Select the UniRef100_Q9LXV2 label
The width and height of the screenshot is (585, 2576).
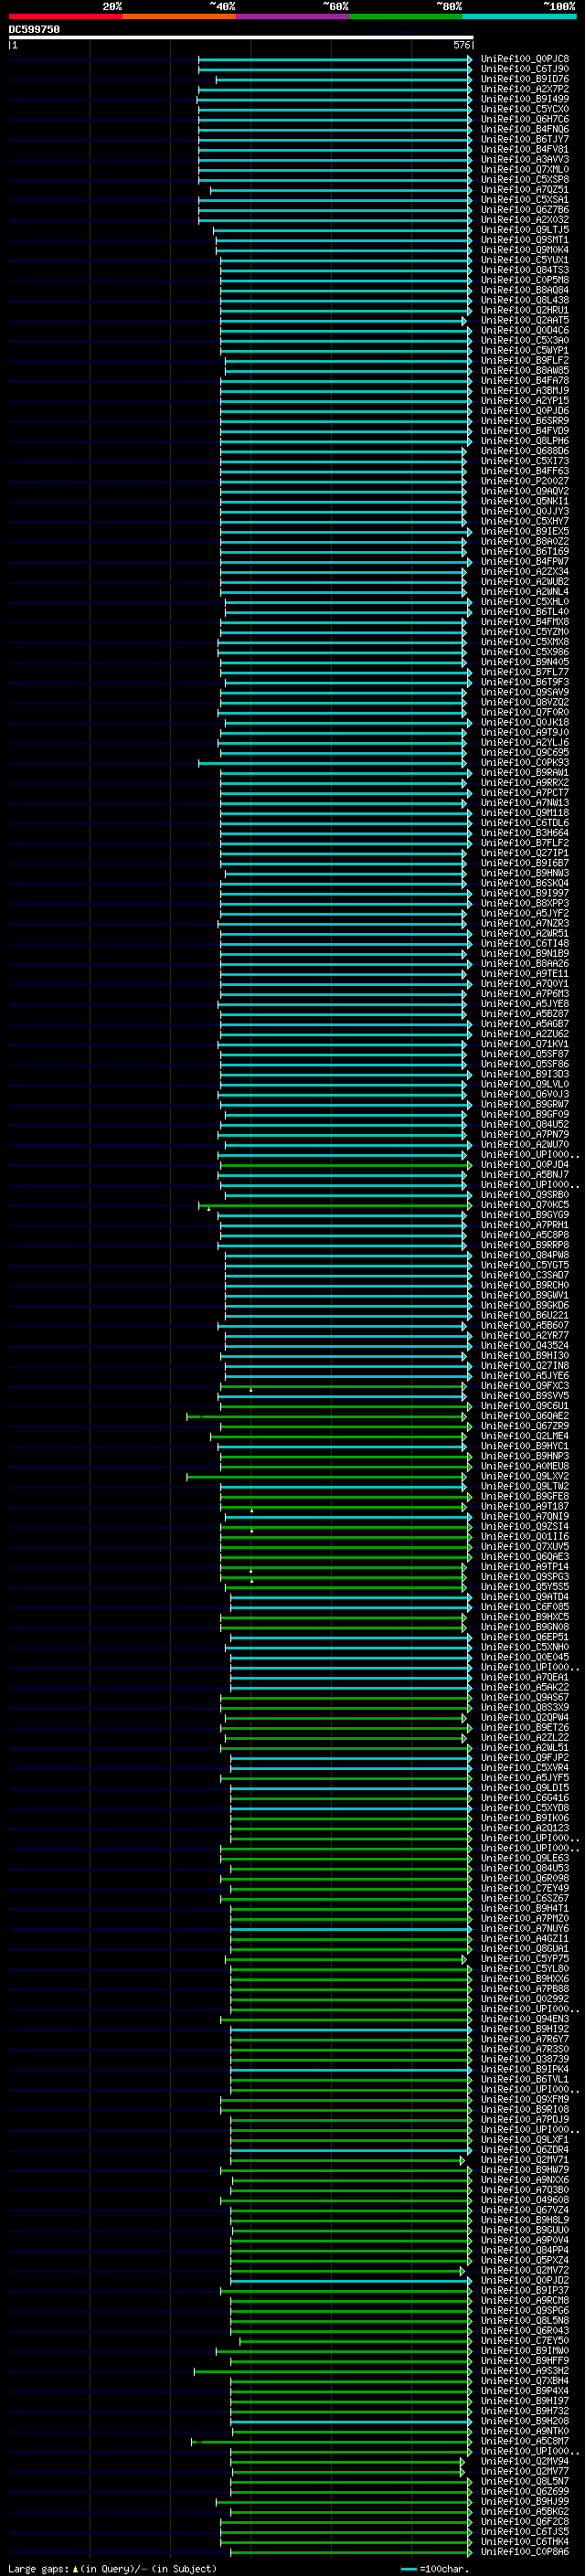[525, 1476]
